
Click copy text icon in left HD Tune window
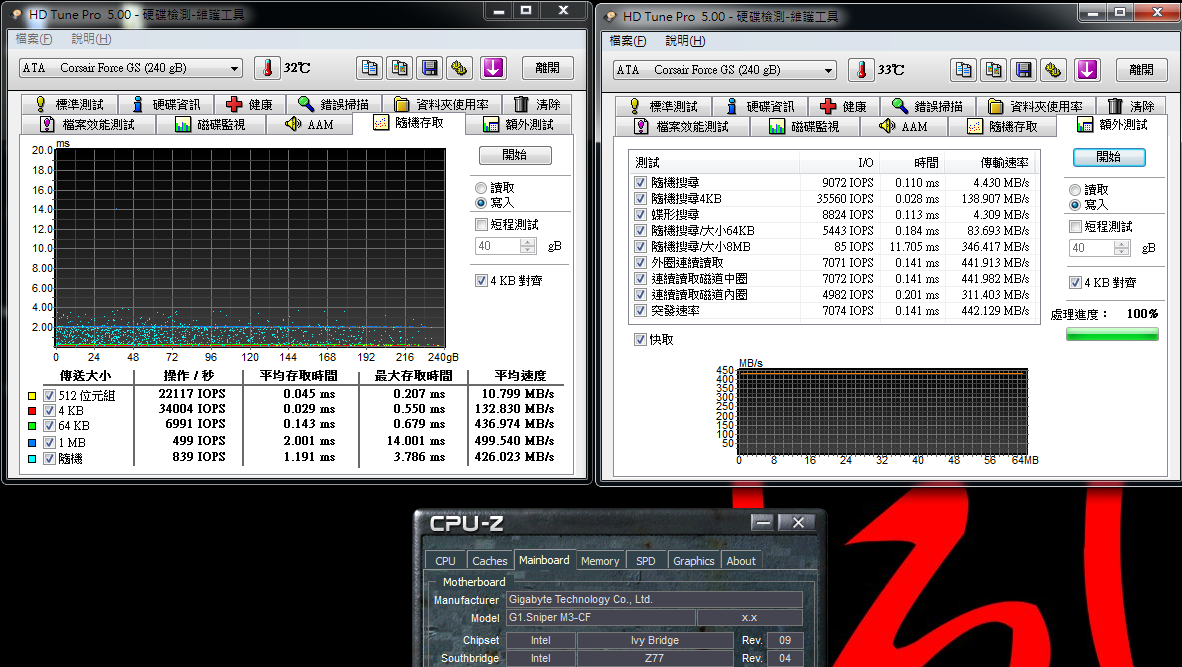[x=369, y=68]
